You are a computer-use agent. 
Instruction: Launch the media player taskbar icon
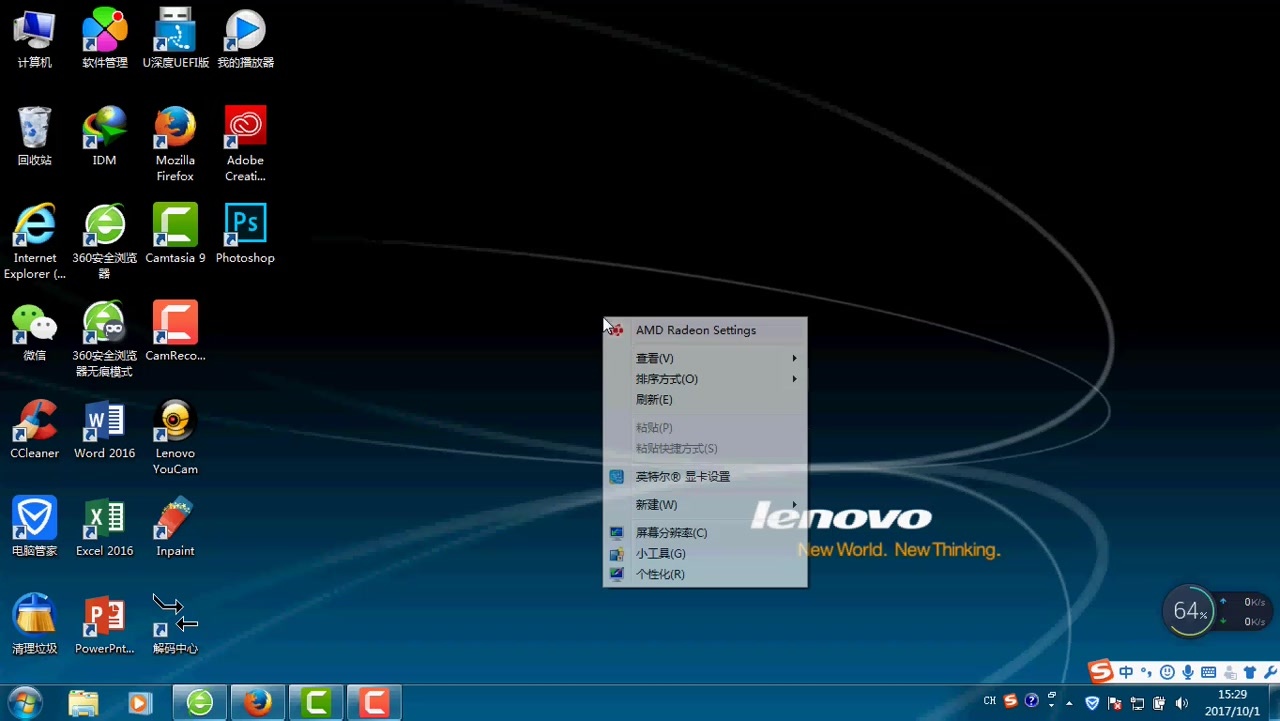pyautogui.click(x=140, y=703)
